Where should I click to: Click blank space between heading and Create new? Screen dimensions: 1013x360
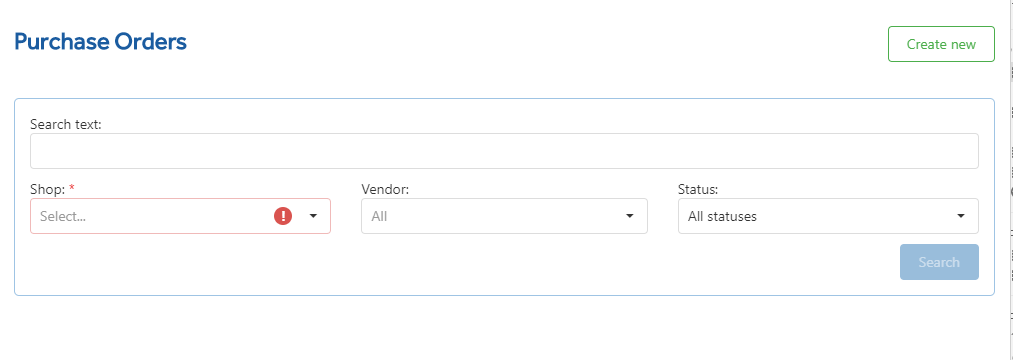point(536,44)
